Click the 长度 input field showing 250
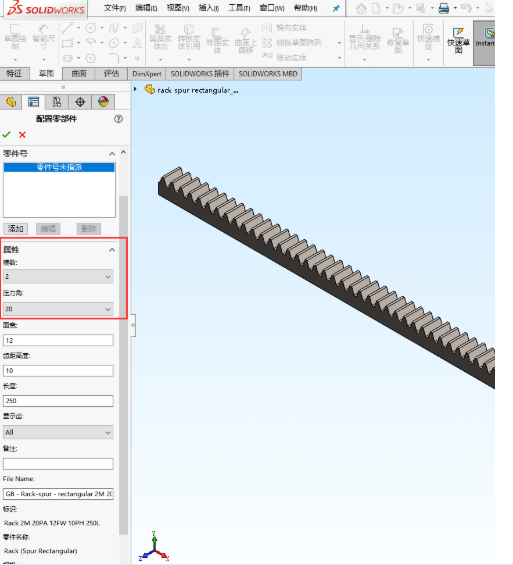 click(58, 401)
